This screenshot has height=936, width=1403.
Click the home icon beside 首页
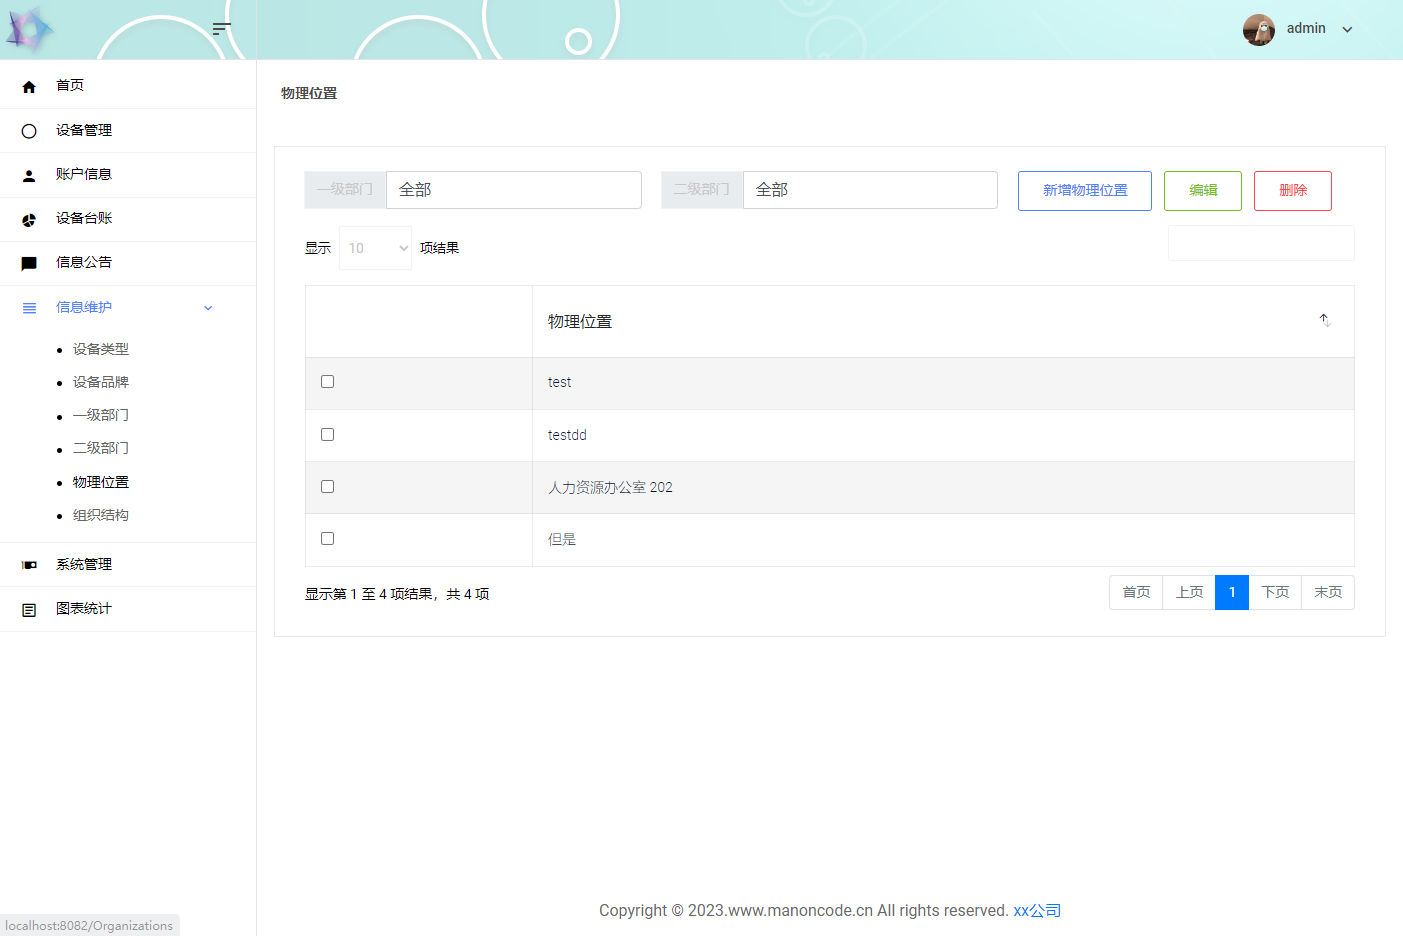[x=29, y=87]
